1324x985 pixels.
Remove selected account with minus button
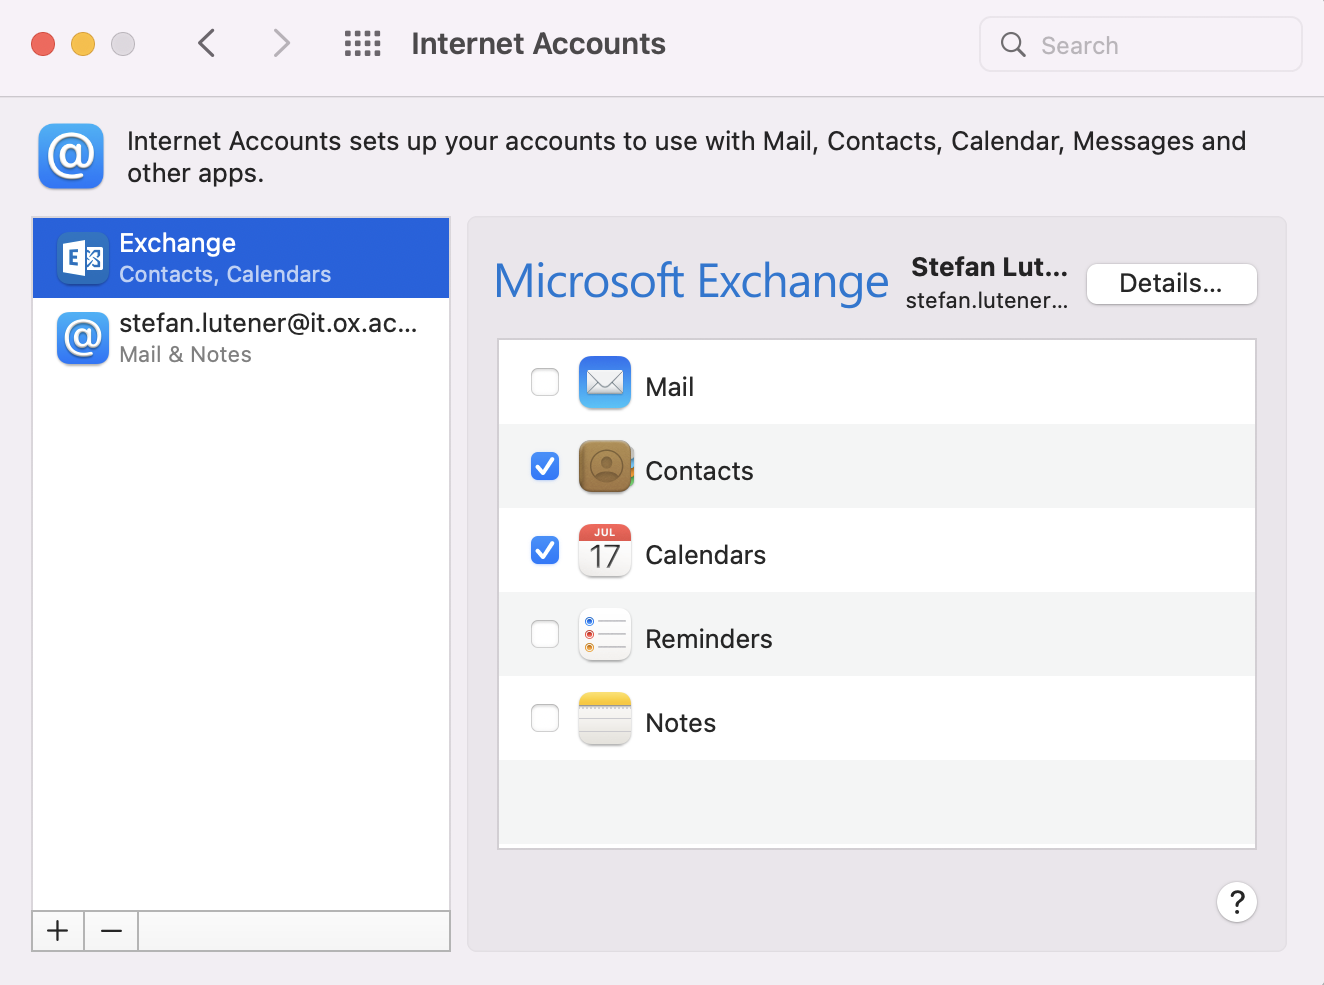111,931
